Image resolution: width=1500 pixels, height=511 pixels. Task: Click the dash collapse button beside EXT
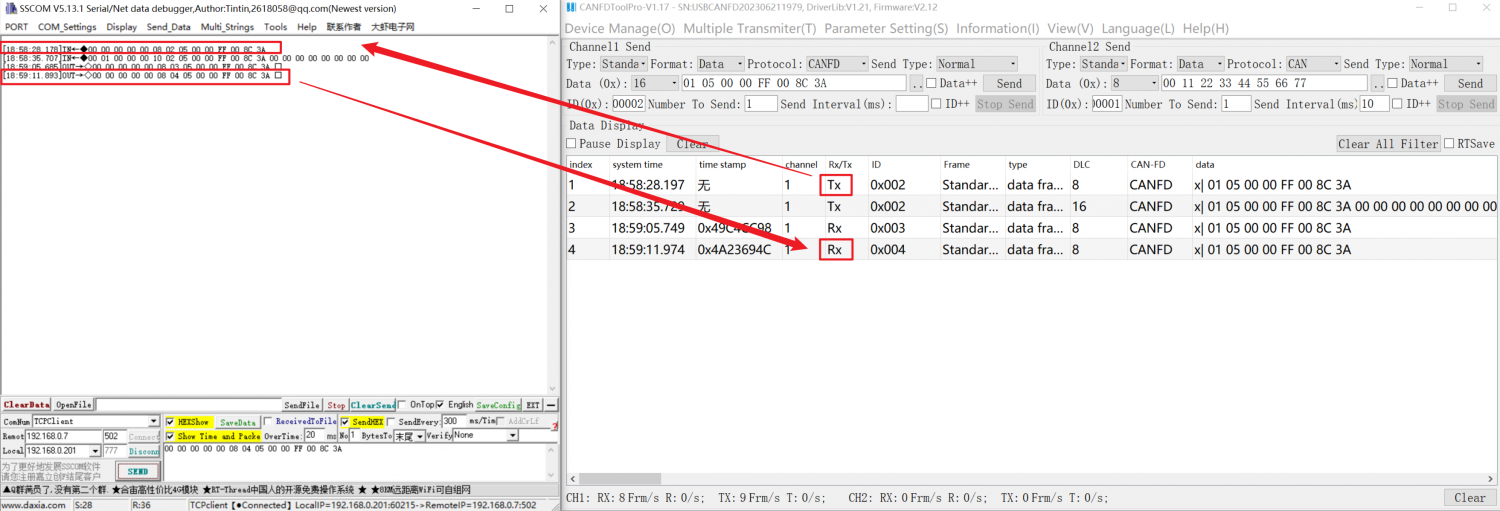tap(551, 405)
